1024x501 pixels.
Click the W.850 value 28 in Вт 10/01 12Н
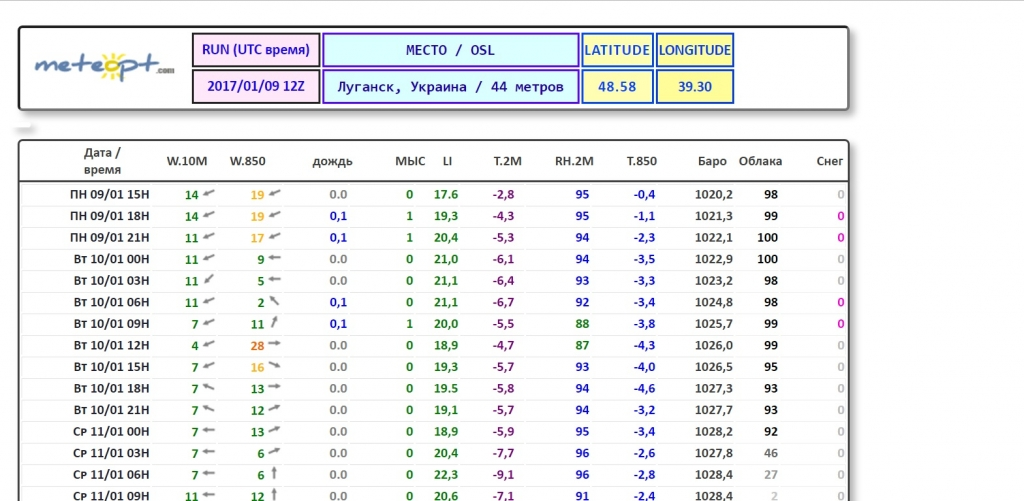(x=257, y=346)
